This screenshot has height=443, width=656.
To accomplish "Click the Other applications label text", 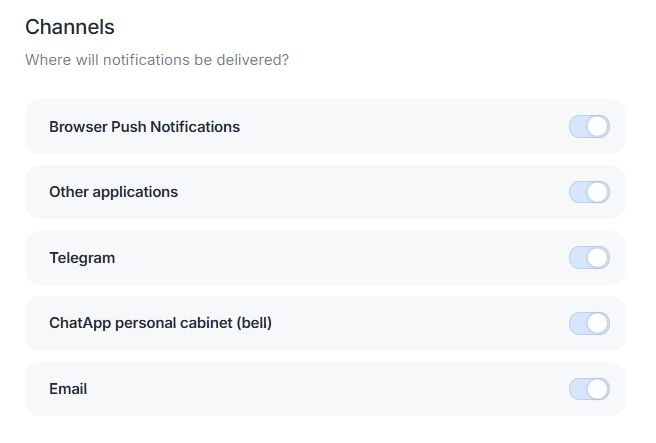I will (113, 192).
